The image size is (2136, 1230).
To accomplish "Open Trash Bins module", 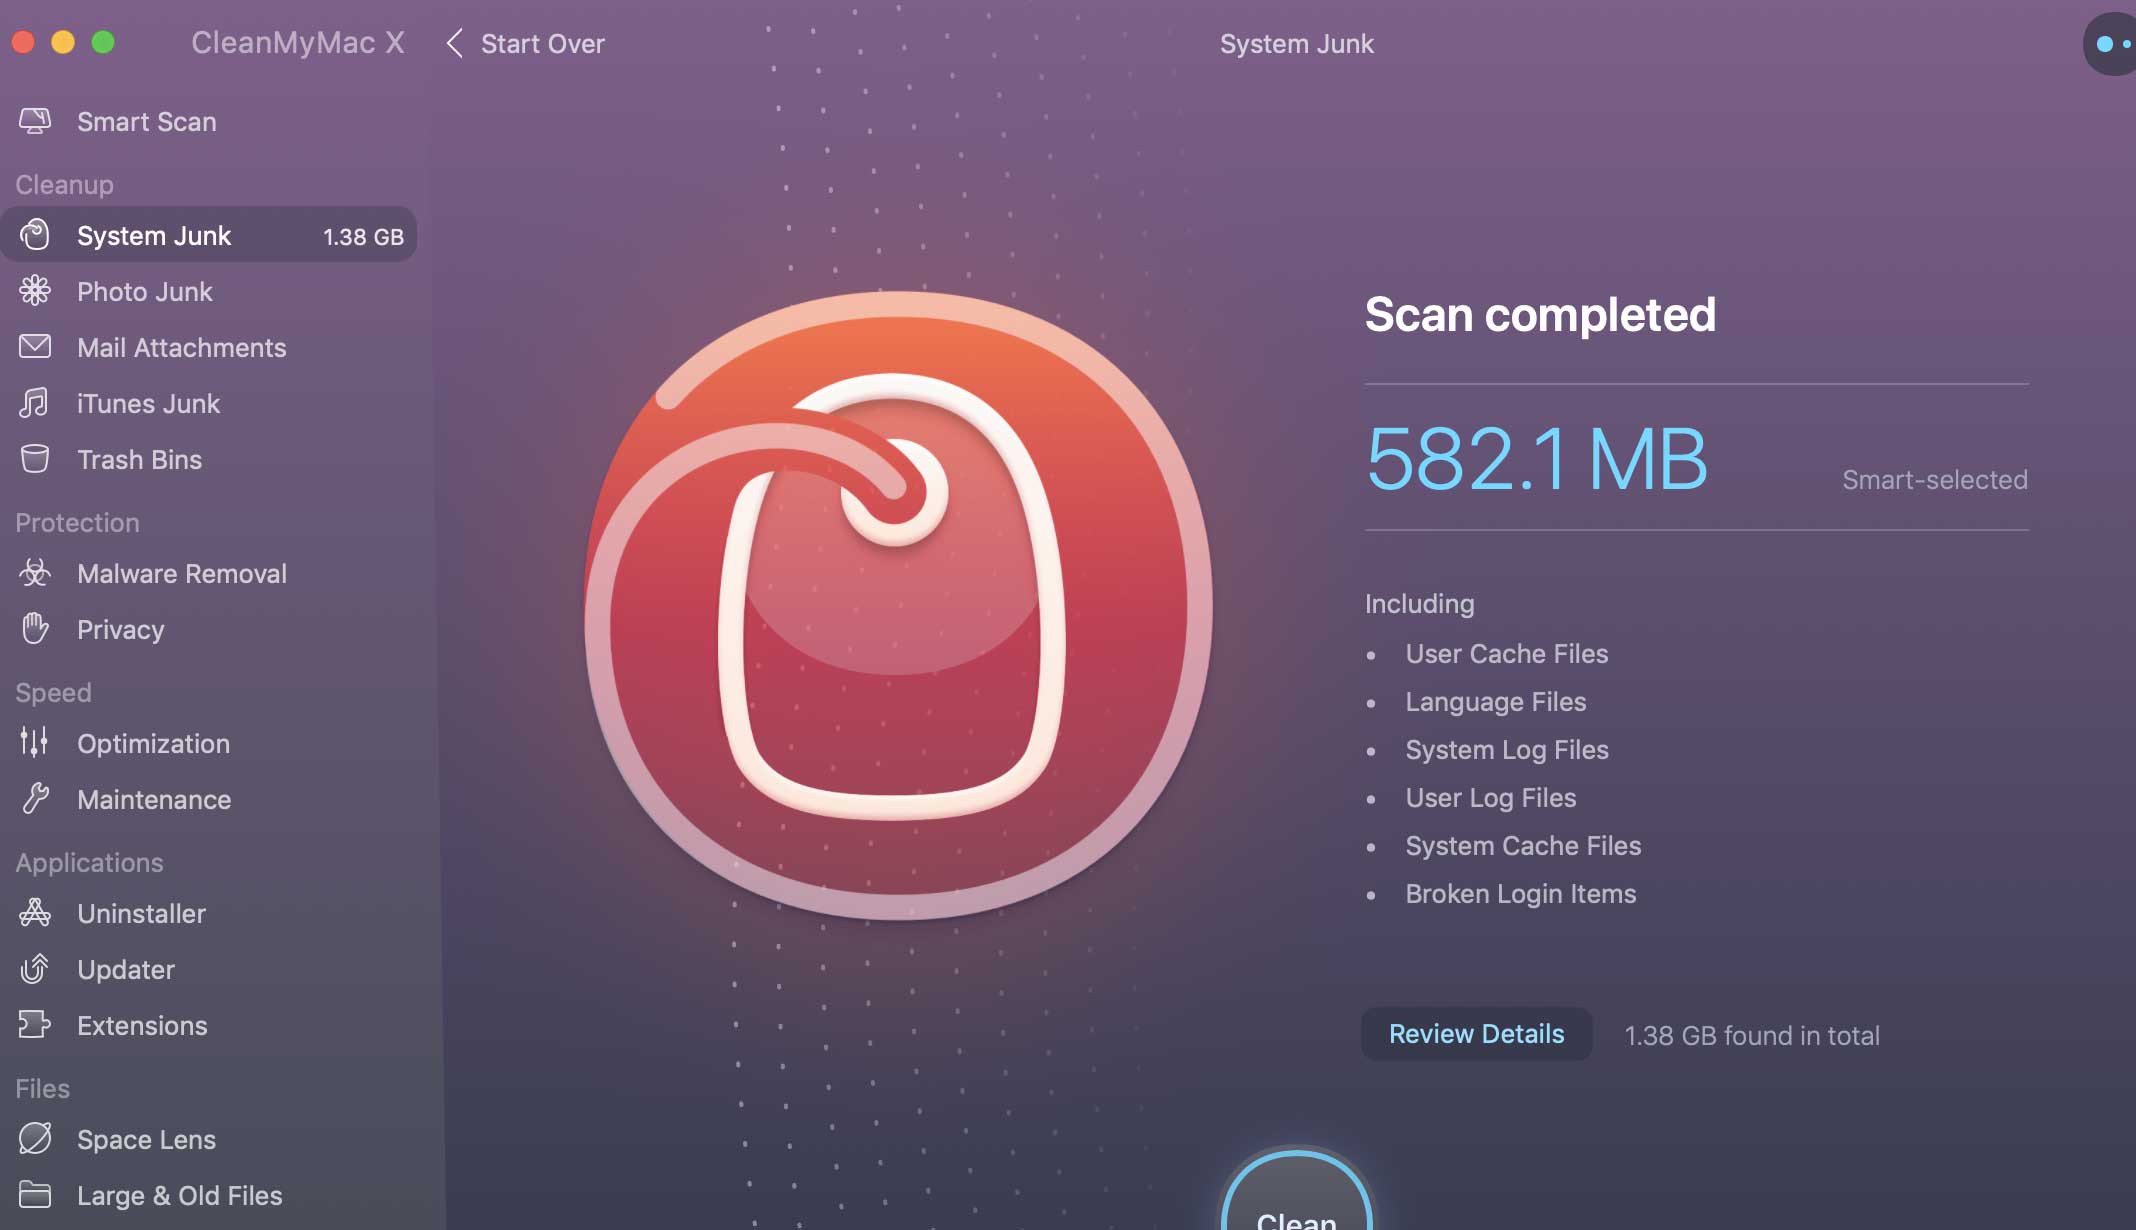I will [140, 459].
